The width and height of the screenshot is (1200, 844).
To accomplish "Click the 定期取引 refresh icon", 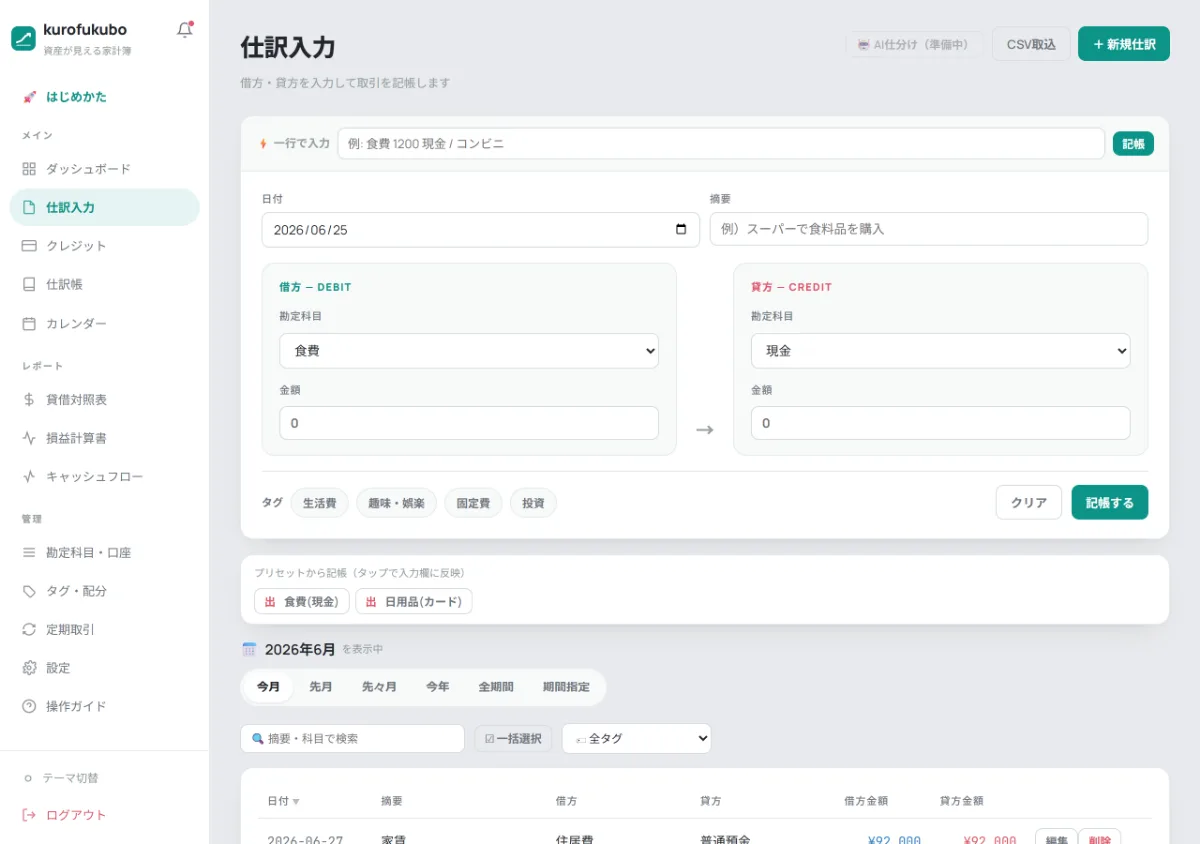I will 29,630.
